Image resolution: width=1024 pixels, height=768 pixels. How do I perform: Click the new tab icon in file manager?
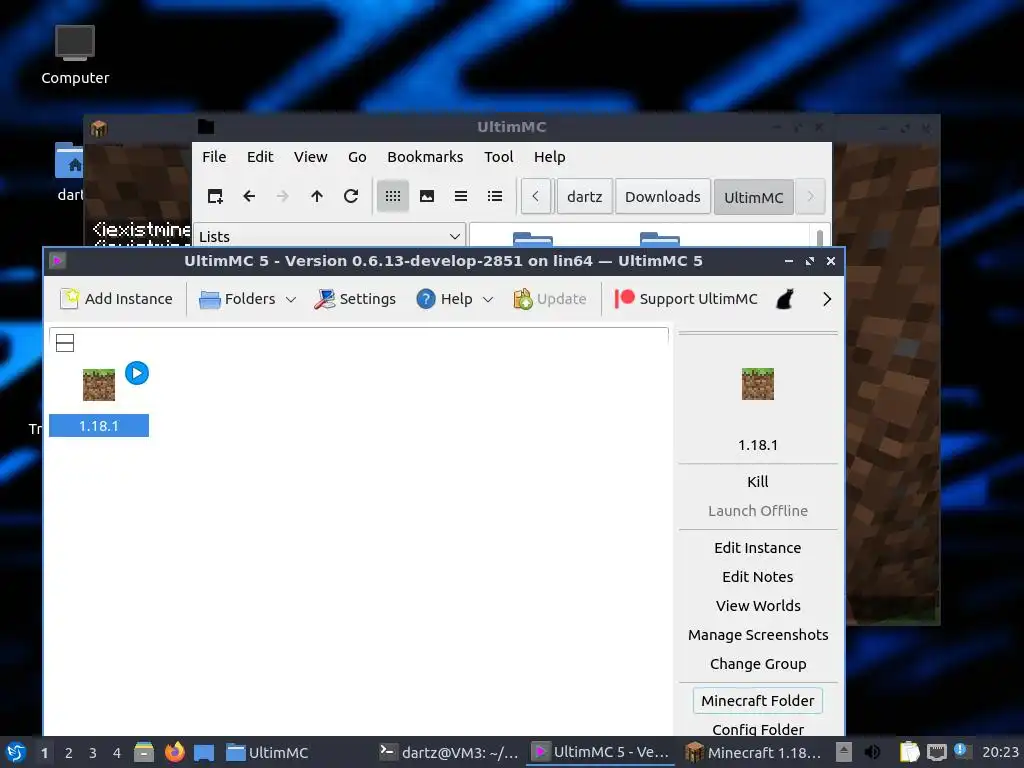(215, 196)
